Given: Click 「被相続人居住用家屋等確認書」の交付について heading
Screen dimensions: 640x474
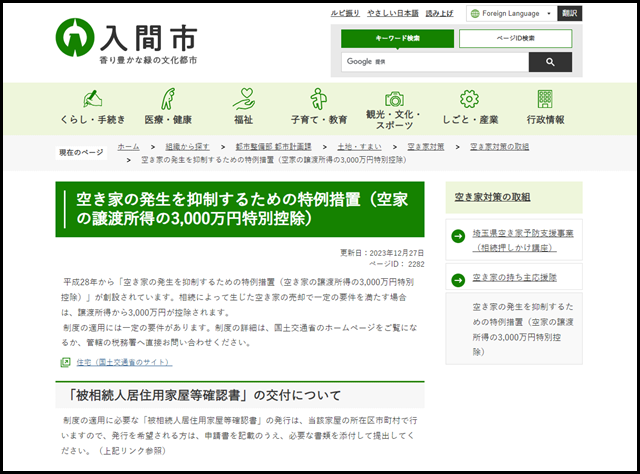Looking at the screenshot, I should point(240,395).
